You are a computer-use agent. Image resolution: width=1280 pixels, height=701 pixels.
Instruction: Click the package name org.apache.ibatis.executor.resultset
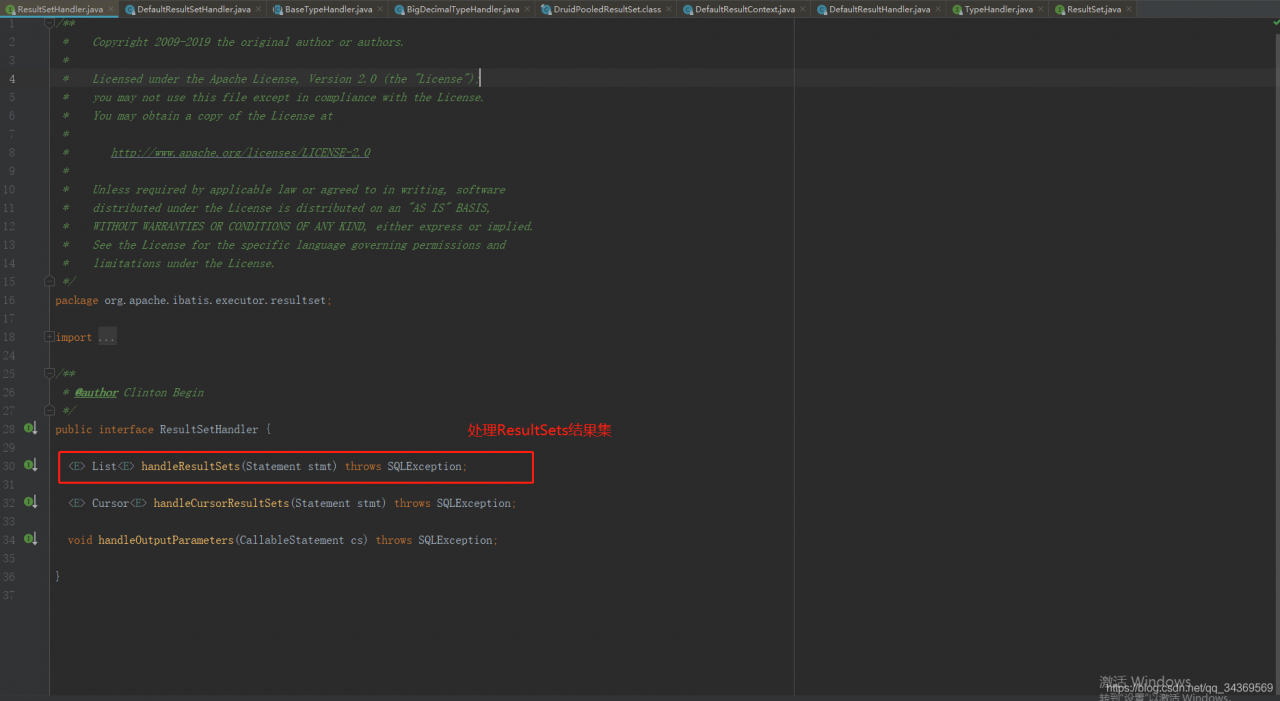click(216, 300)
